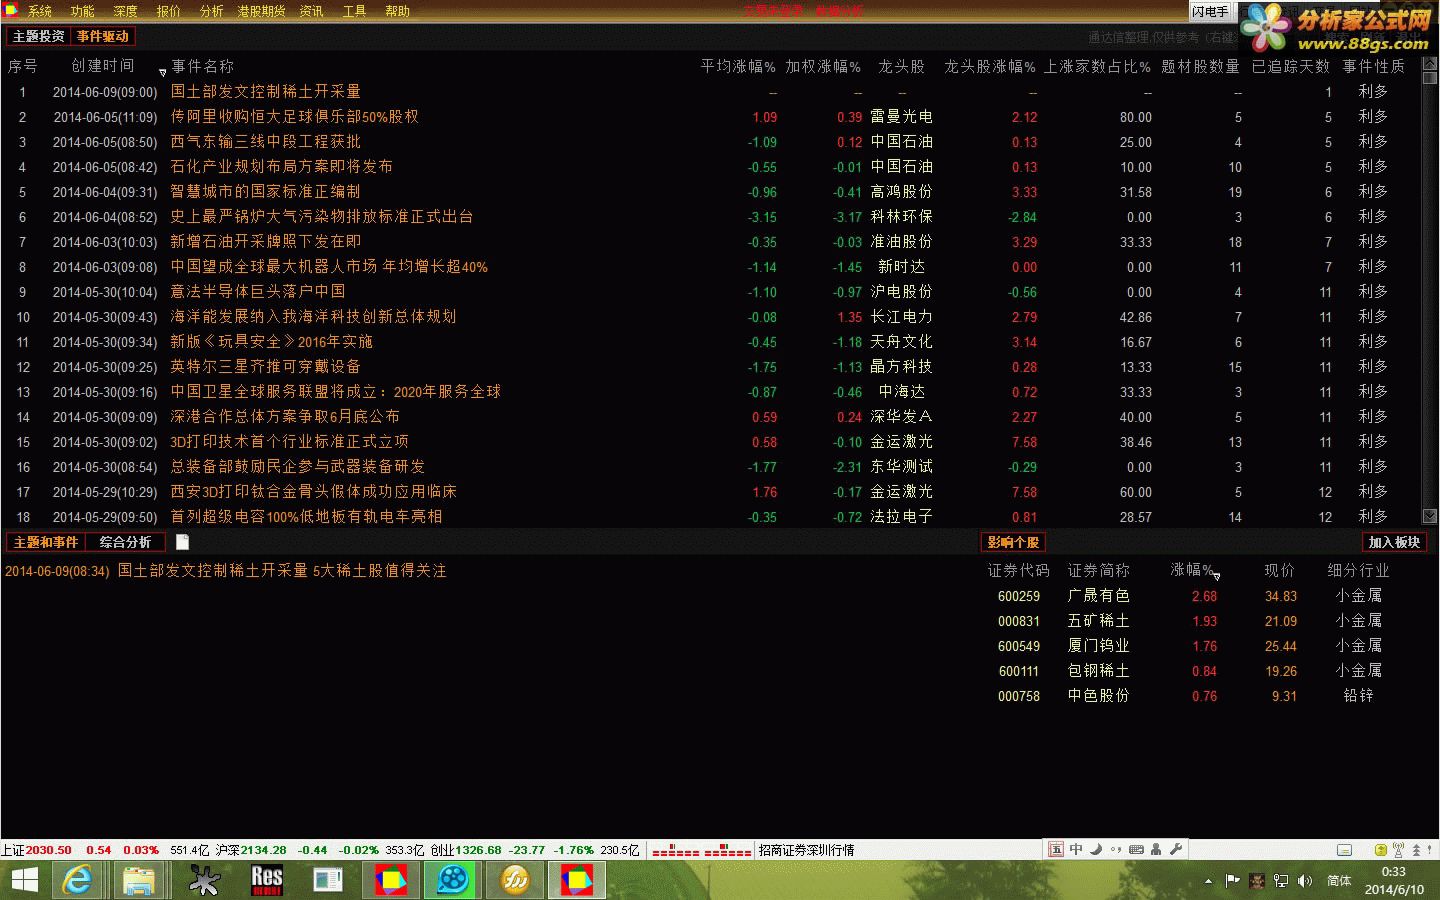Switch to the 主题和事件 tab
Image resolution: width=1440 pixels, height=900 pixels.
click(46, 542)
